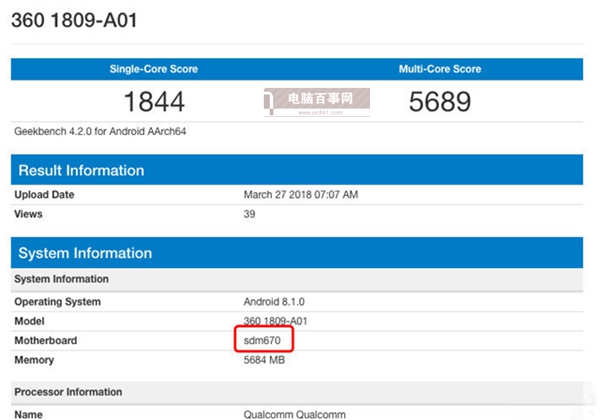Image resolution: width=600 pixels, height=420 pixels.
Task: Click the motherboard value 'sdm670'
Action: 262,340
